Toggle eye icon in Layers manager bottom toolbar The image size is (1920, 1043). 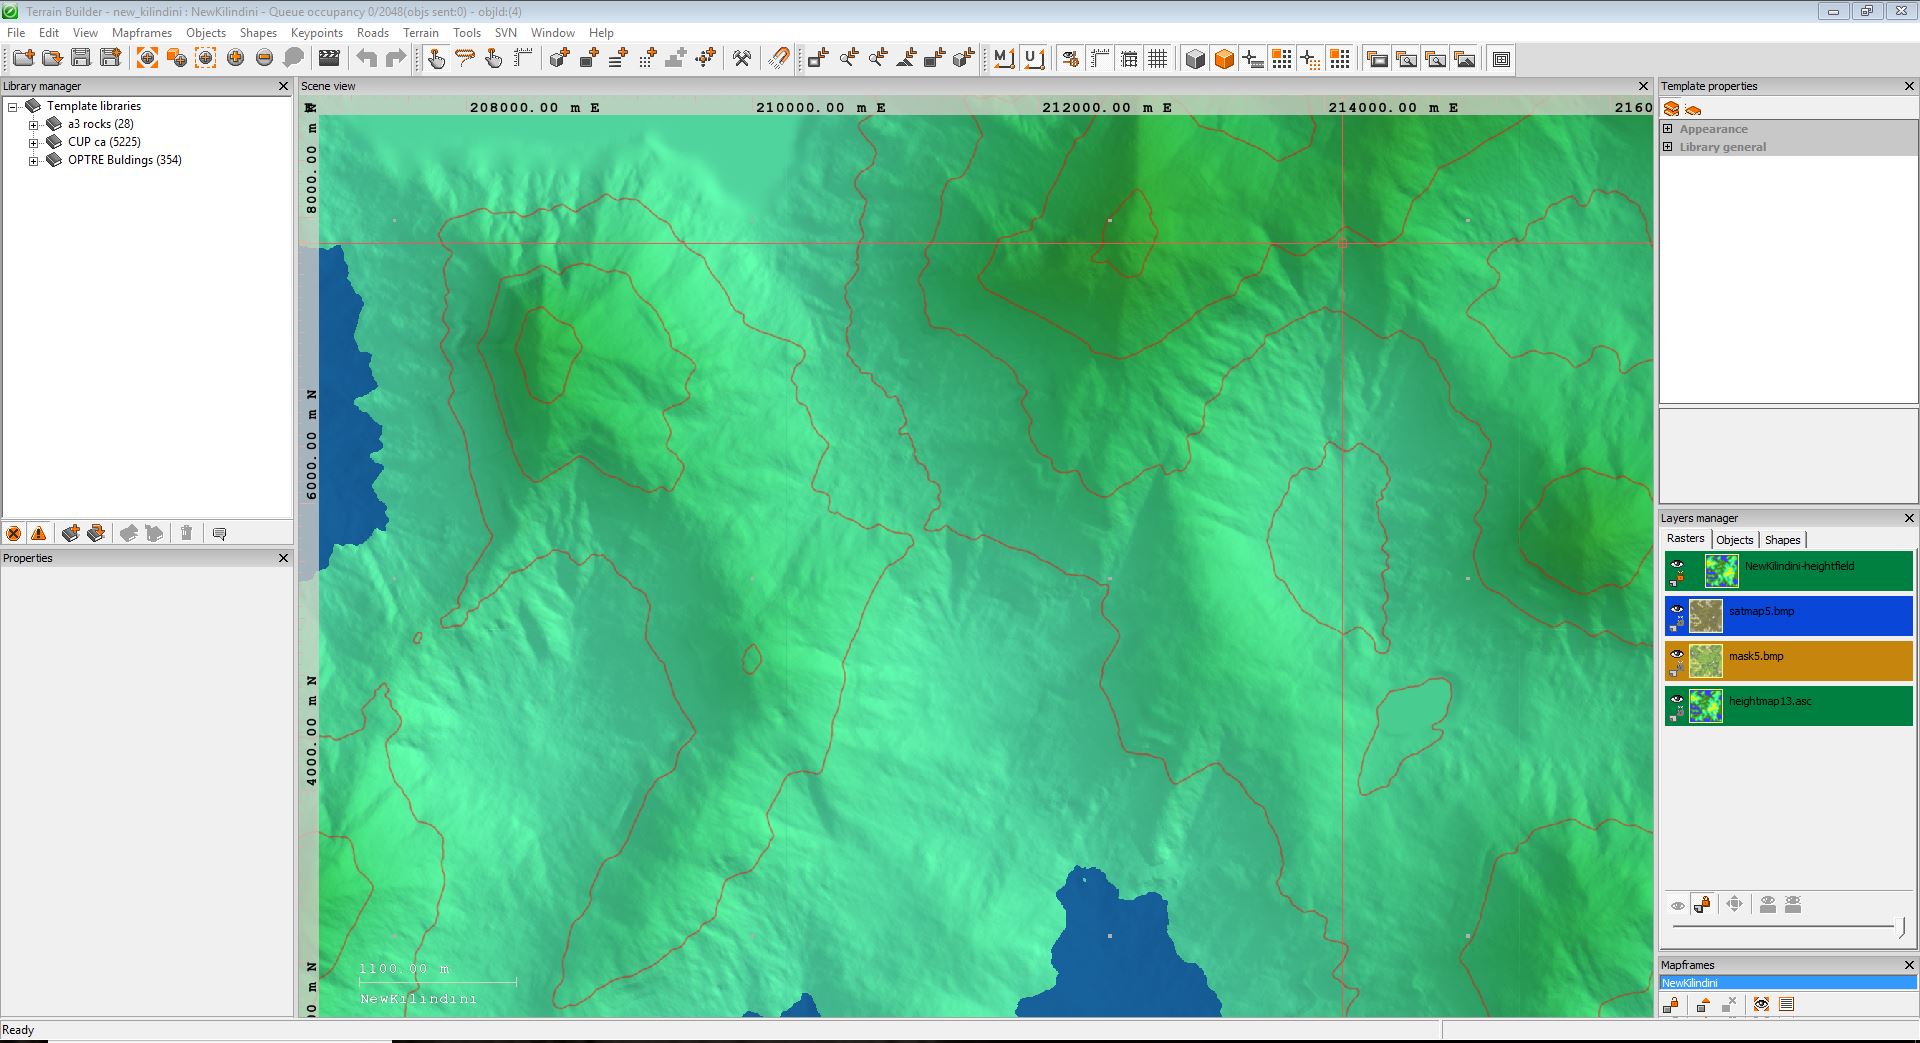point(1678,905)
